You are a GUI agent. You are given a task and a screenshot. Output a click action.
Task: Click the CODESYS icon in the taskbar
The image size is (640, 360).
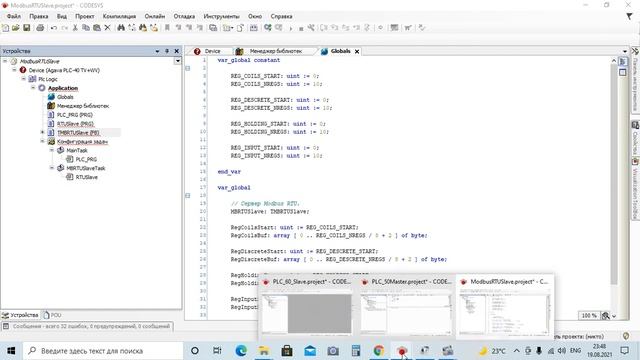[x=402, y=351]
